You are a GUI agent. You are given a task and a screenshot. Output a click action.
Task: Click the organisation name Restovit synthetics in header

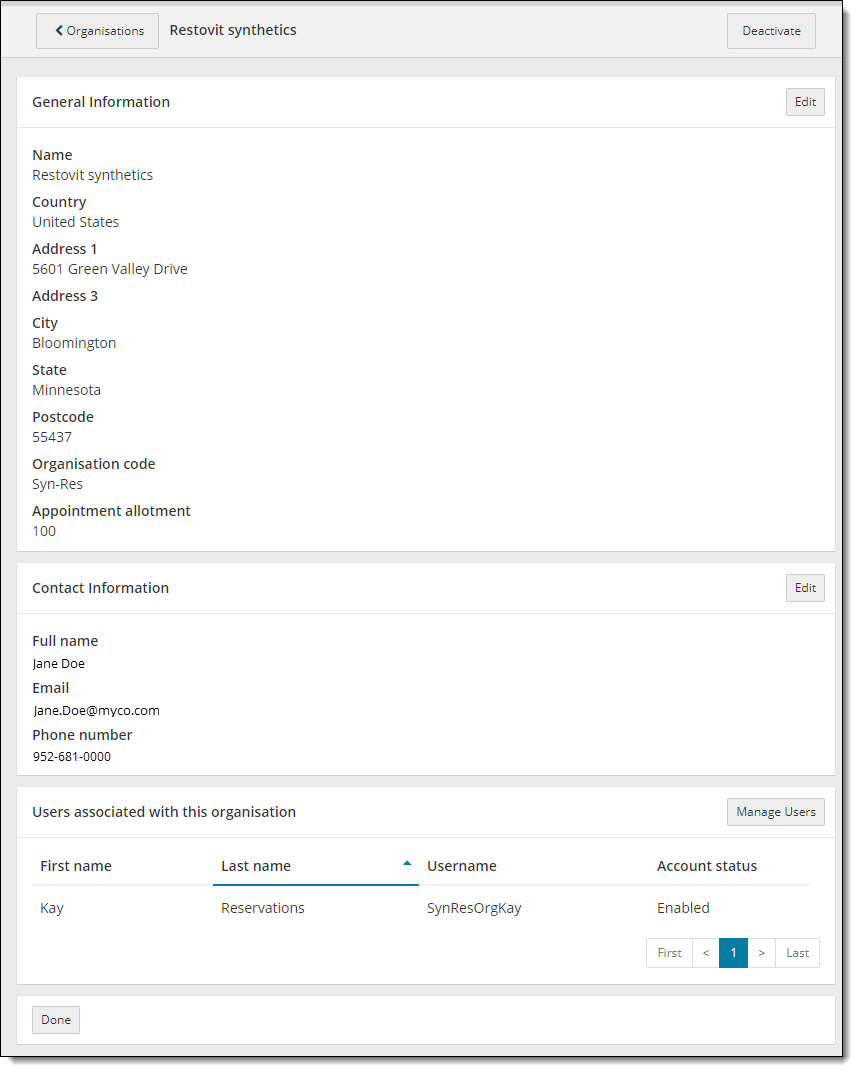point(232,30)
